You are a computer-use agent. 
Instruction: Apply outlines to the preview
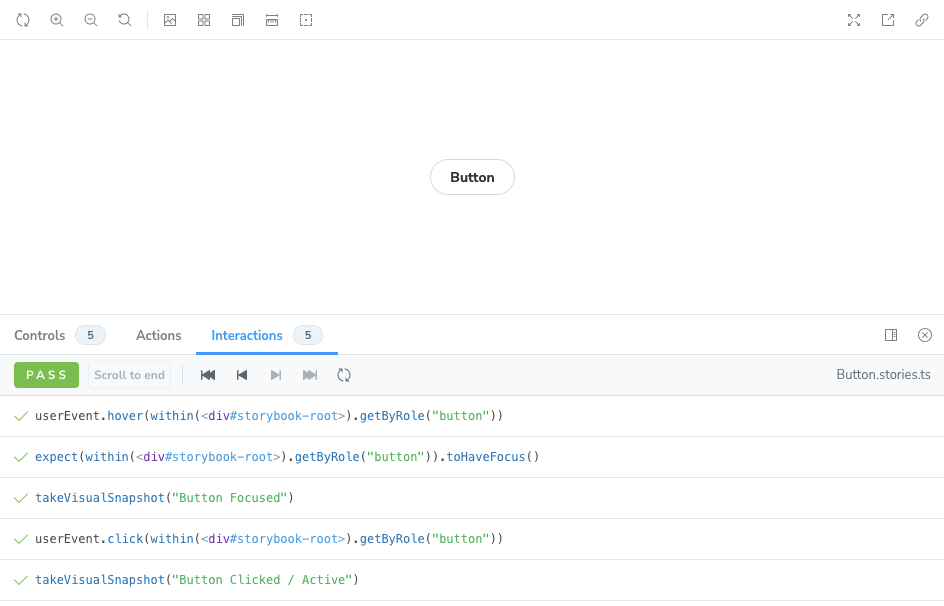tap(306, 20)
